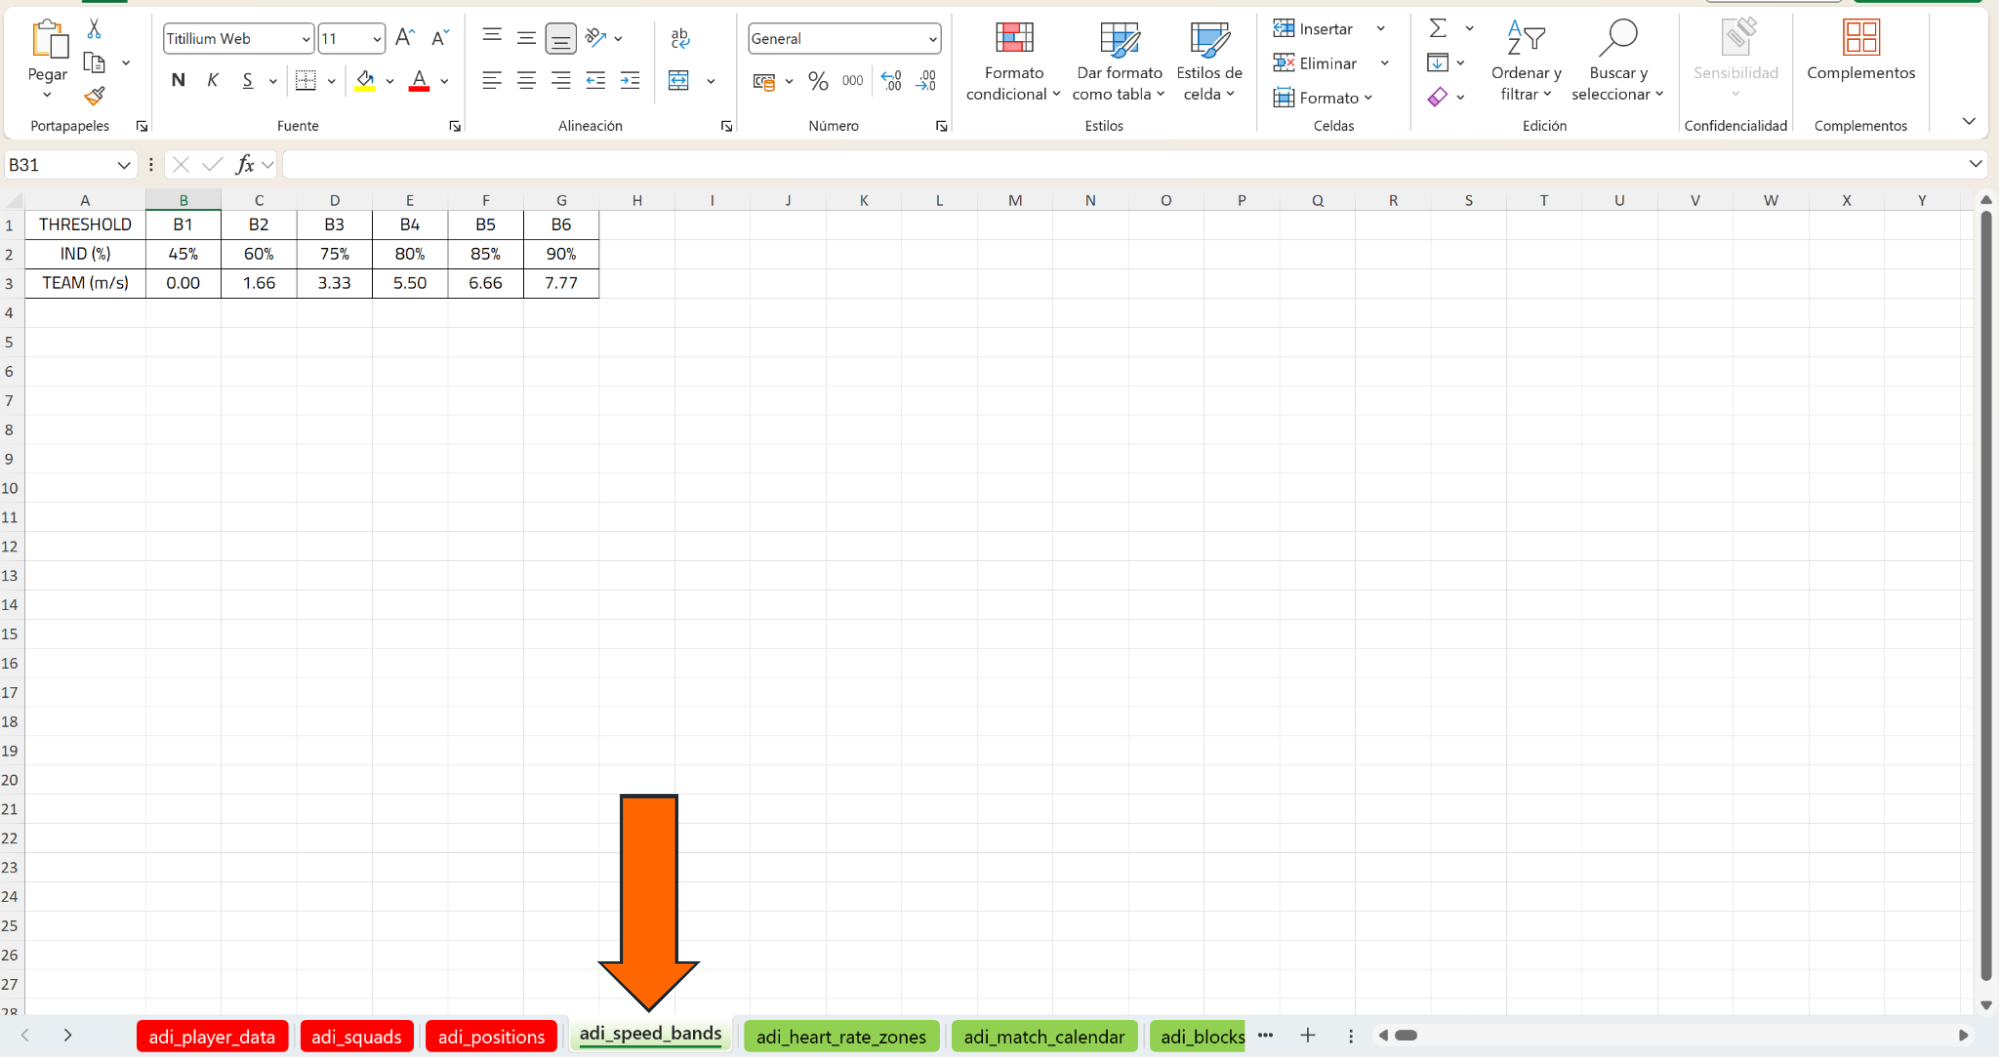Click Ordenar y filtrar button
1999x1058 pixels.
(x=1526, y=61)
